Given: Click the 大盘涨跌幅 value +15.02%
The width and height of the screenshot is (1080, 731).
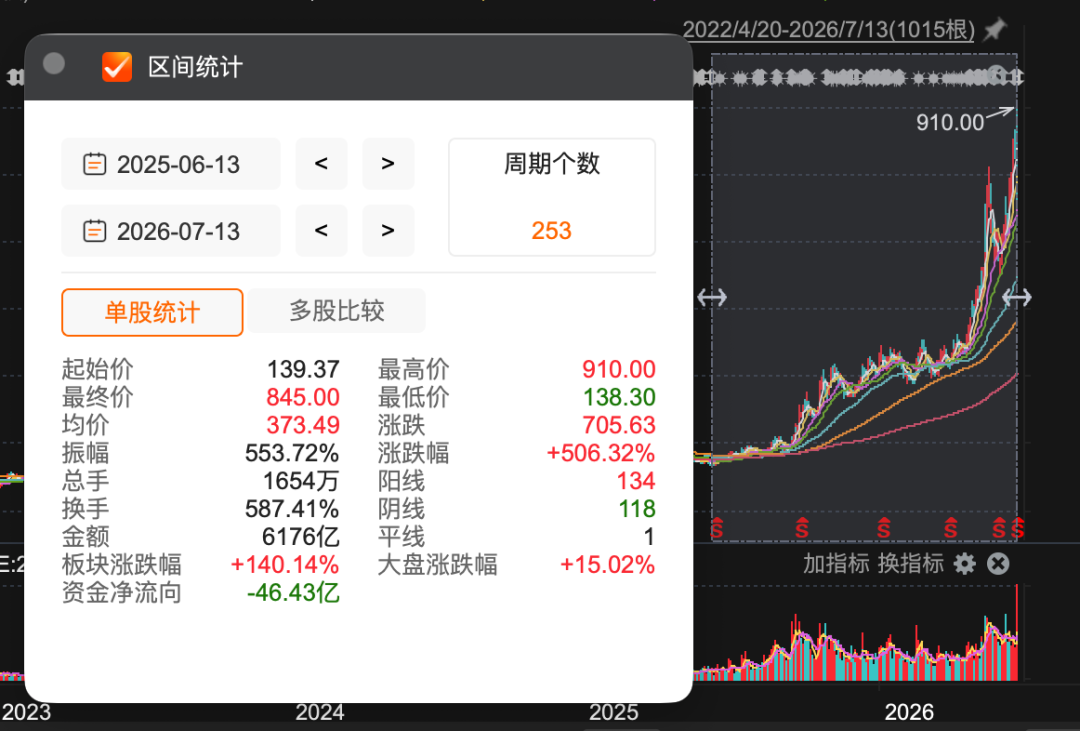Looking at the screenshot, I should click(607, 565).
